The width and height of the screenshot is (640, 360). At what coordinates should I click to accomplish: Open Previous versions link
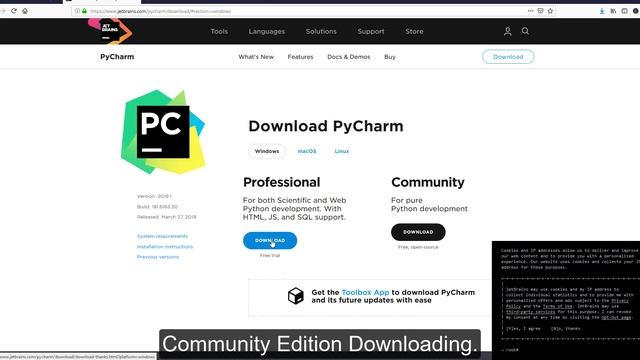pos(158,257)
